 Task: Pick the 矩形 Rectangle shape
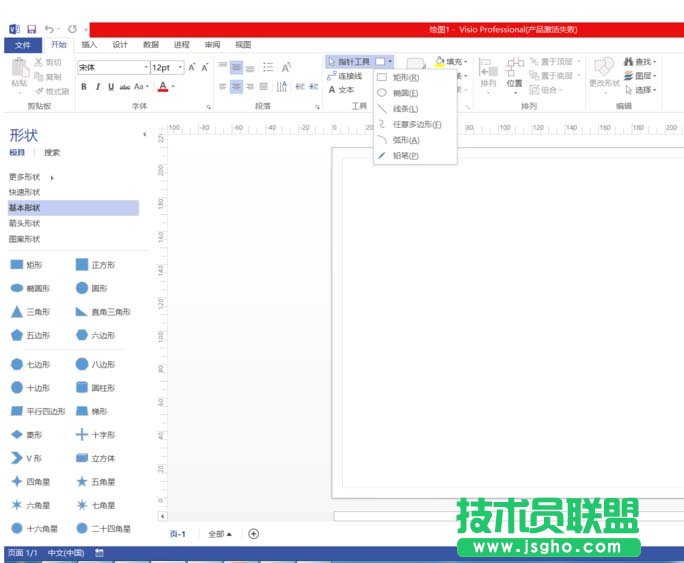[26, 265]
